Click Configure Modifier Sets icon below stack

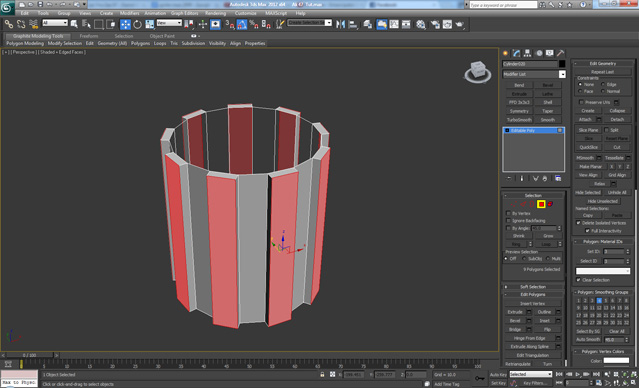pyautogui.click(x=558, y=179)
